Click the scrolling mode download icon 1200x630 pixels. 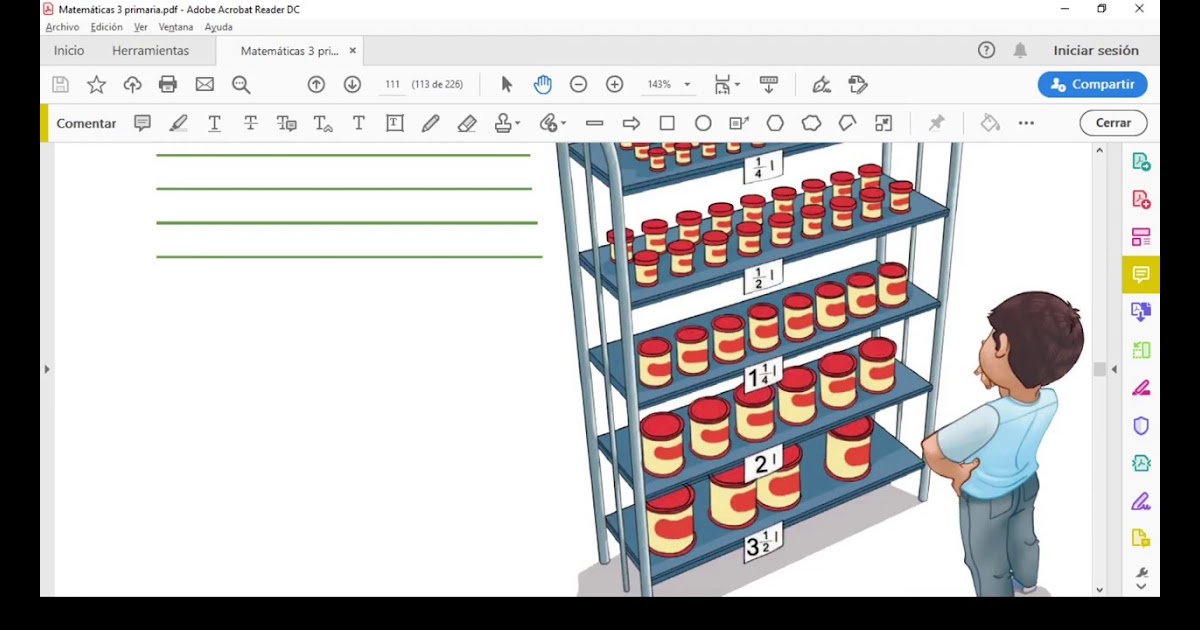769,85
